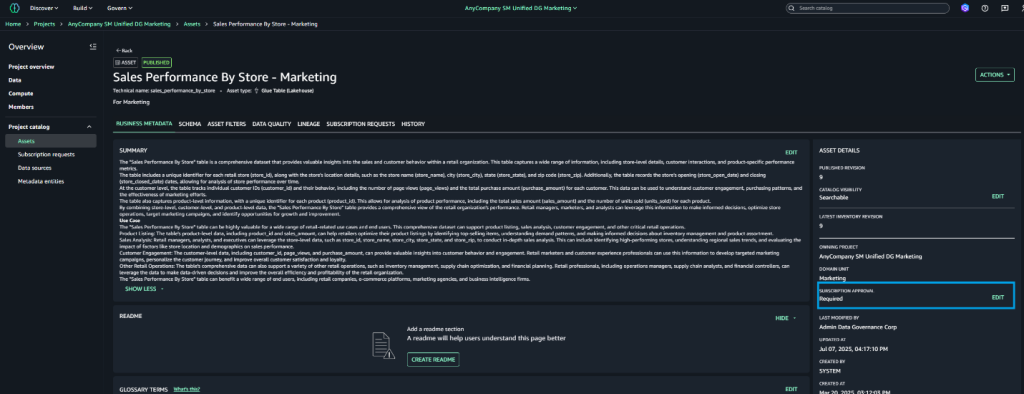Screen dimensions: 1024x394
Task: Click the brain logo in top bar
Action: coord(14,8)
